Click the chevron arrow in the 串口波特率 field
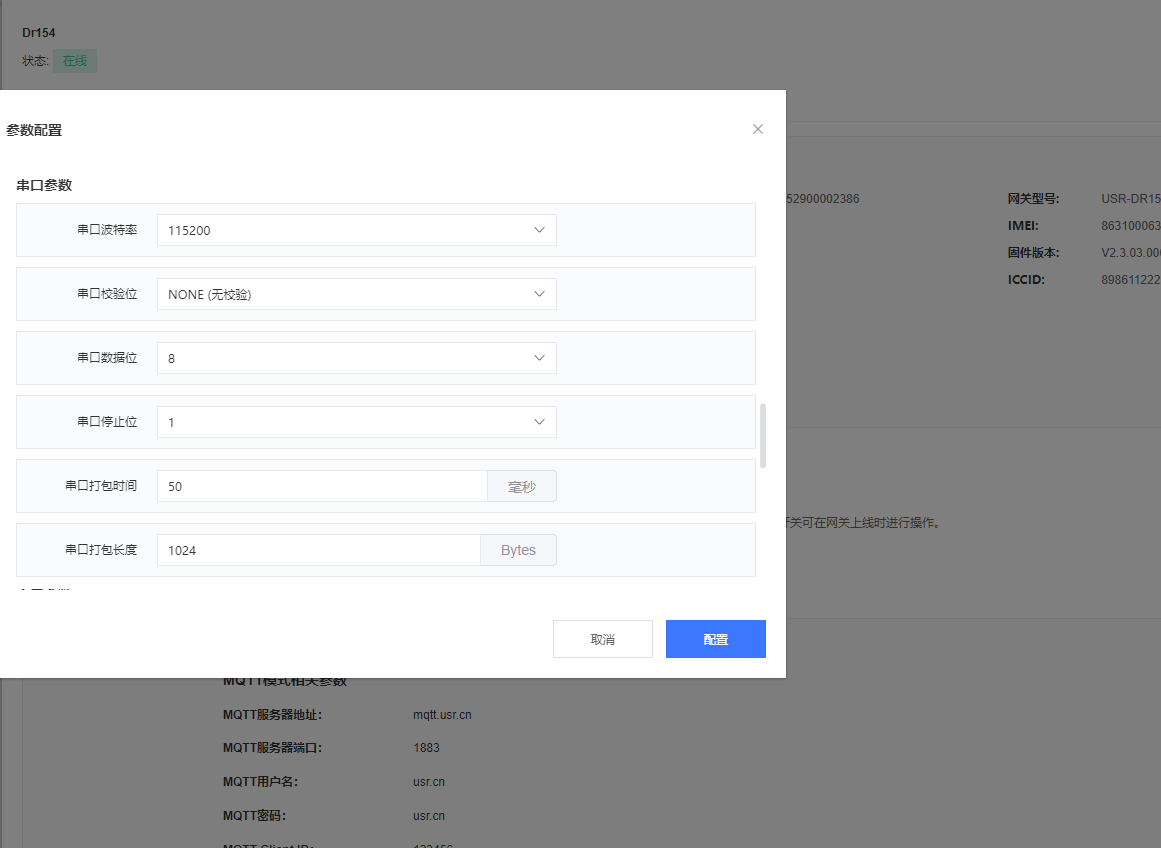 click(539, 230)
